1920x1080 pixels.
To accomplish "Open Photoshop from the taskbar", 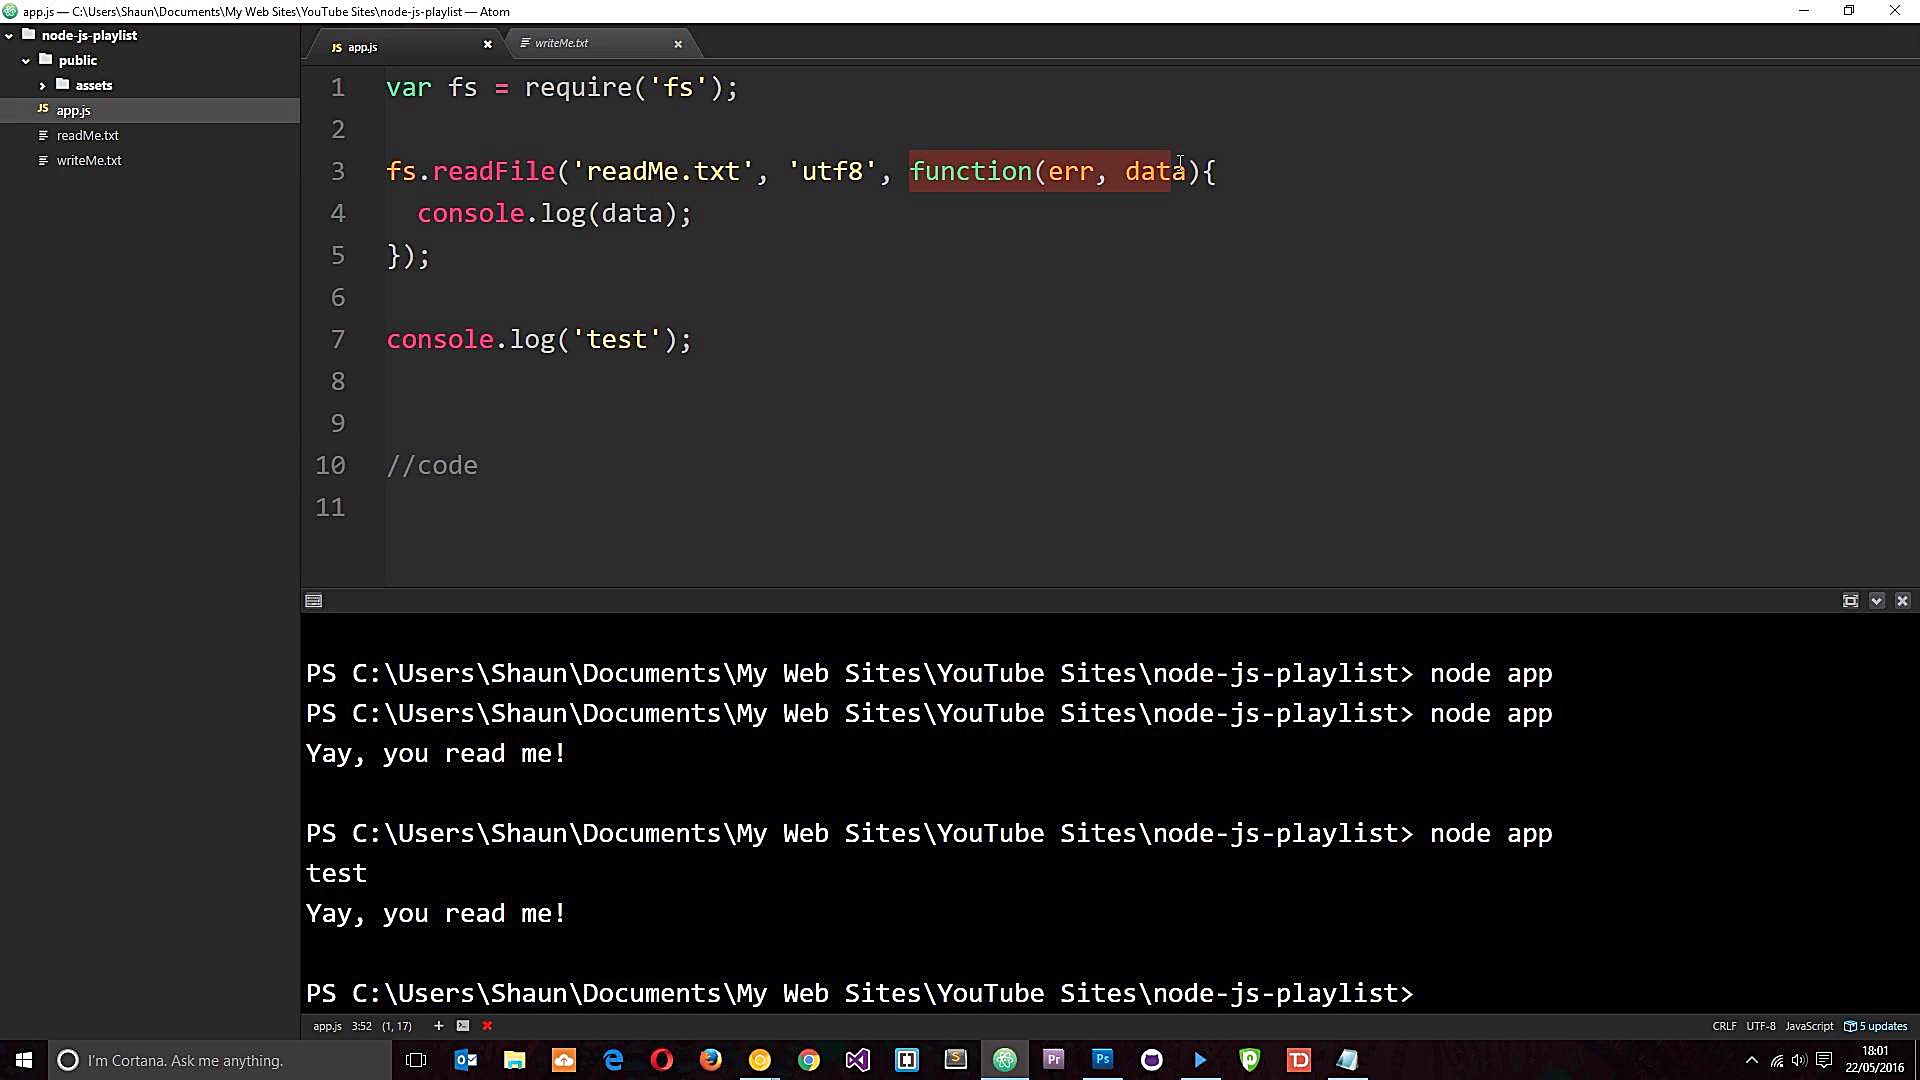I will [x=1102, y=1060].
